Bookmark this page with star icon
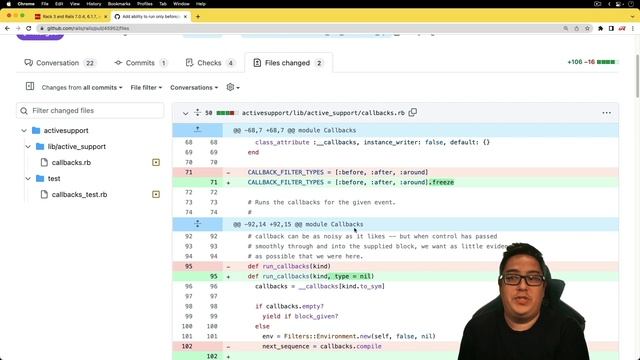 (587, 28)
